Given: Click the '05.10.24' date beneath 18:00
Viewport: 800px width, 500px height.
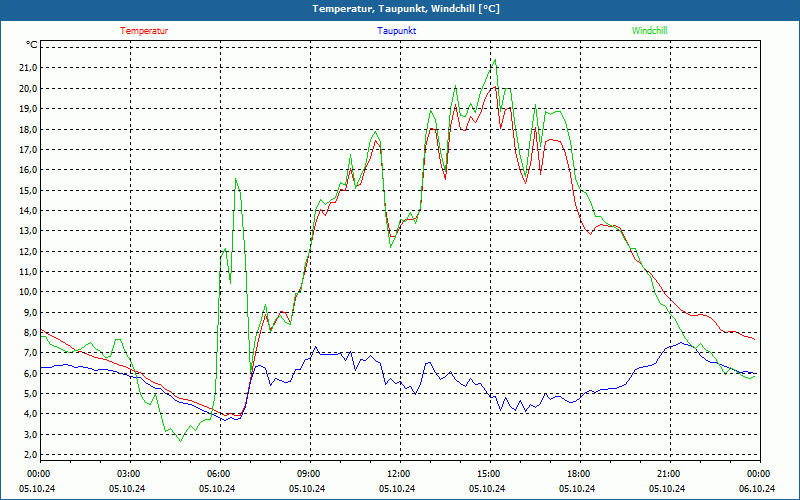Looking at the screenshot, I should click(x=577, y=488).
